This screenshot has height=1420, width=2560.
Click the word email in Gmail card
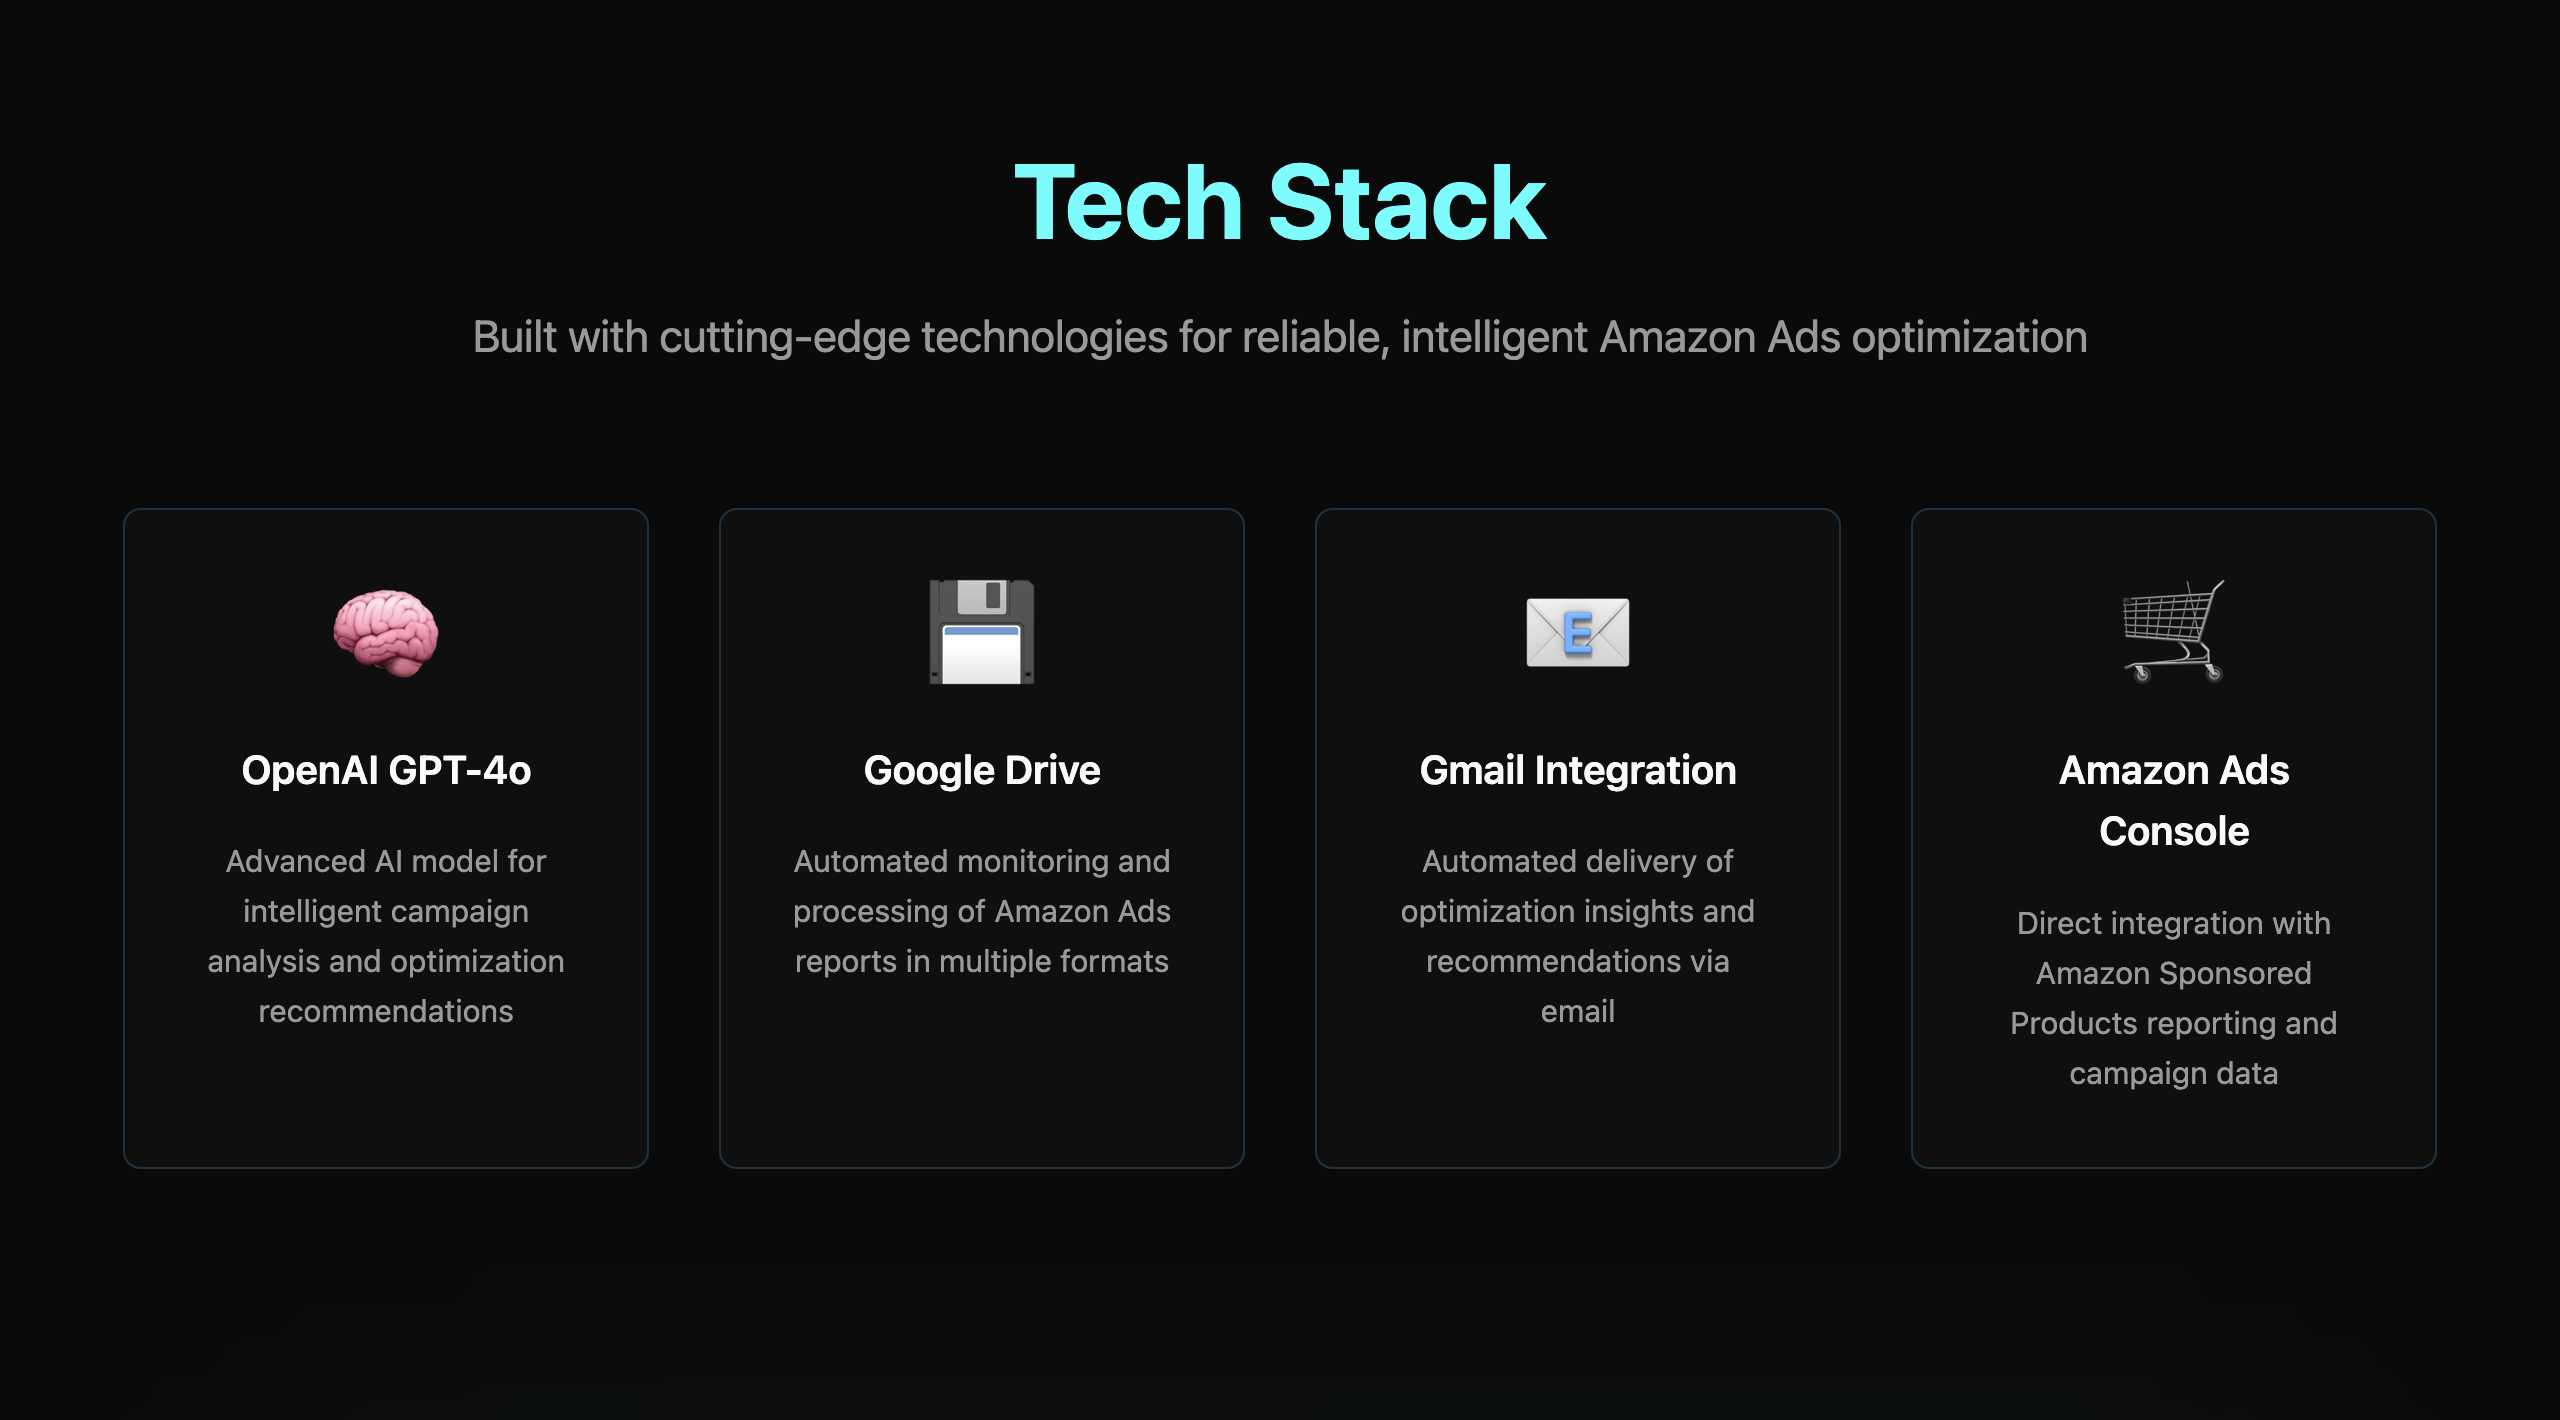point(1578,1011)
